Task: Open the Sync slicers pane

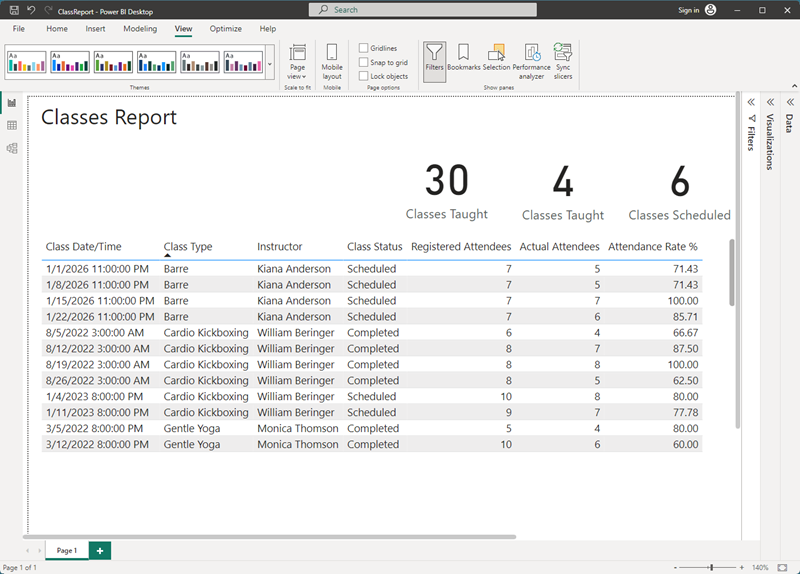Action: (x=563, y=61)
